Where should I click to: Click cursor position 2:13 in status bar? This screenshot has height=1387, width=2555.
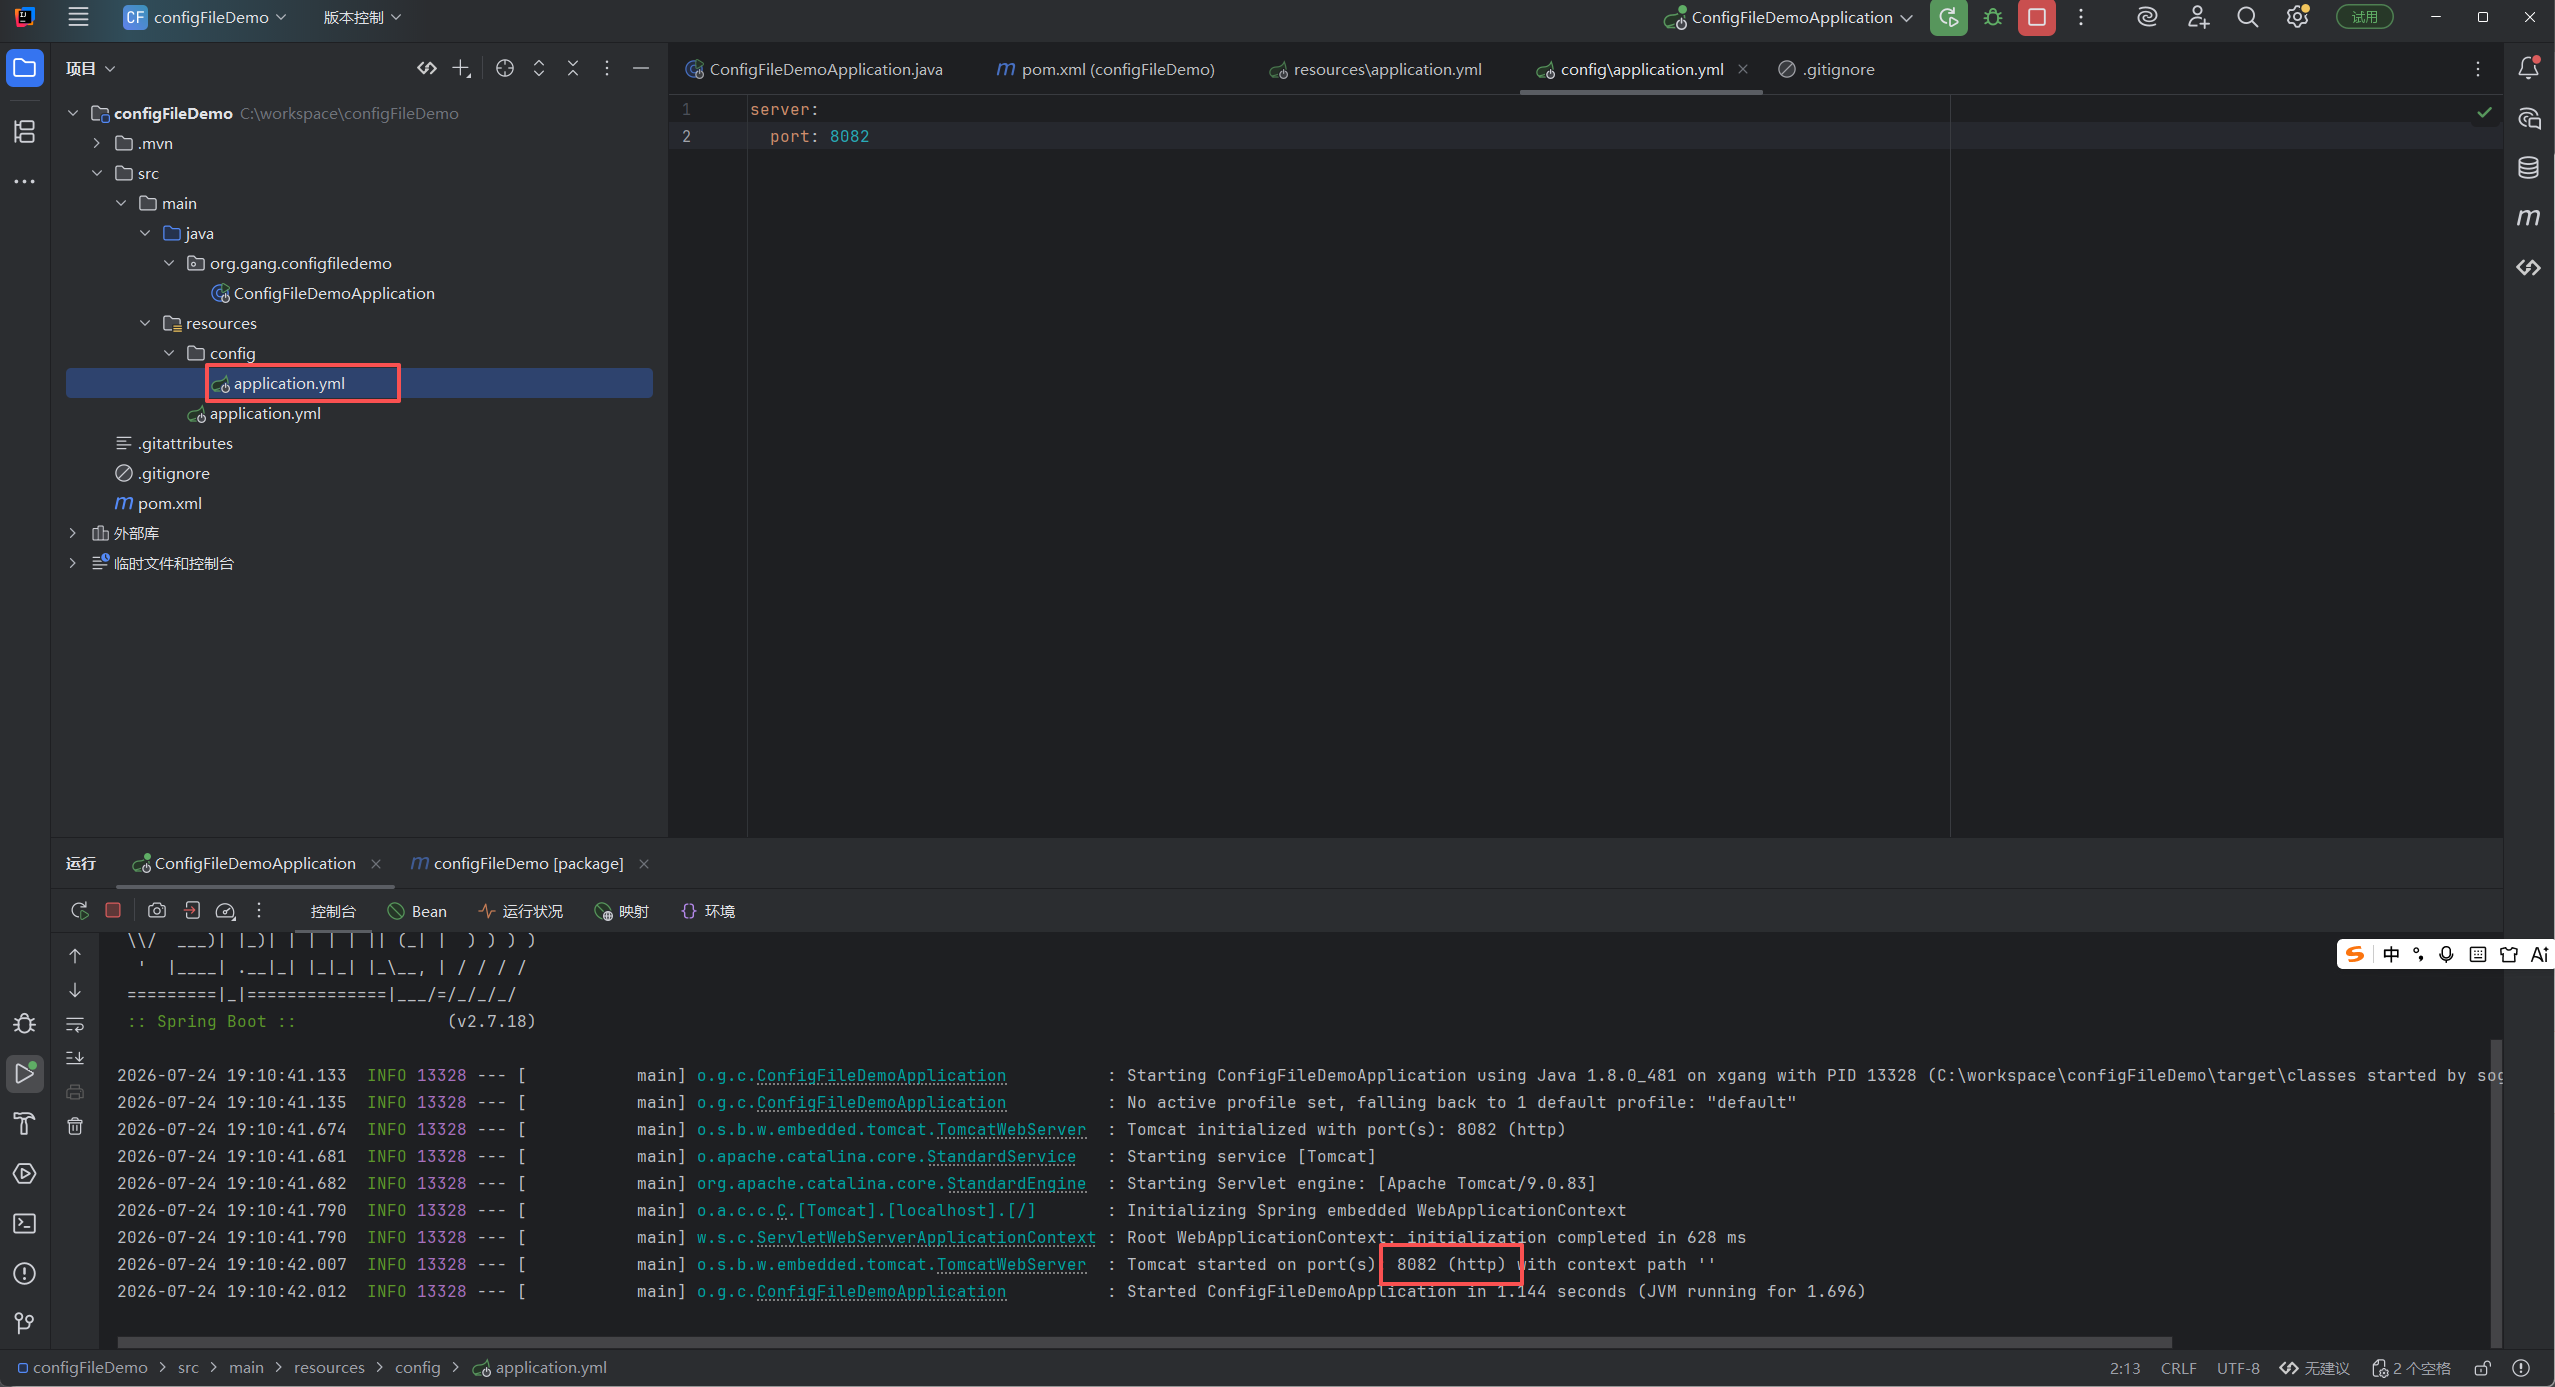pos(2125,1368)
